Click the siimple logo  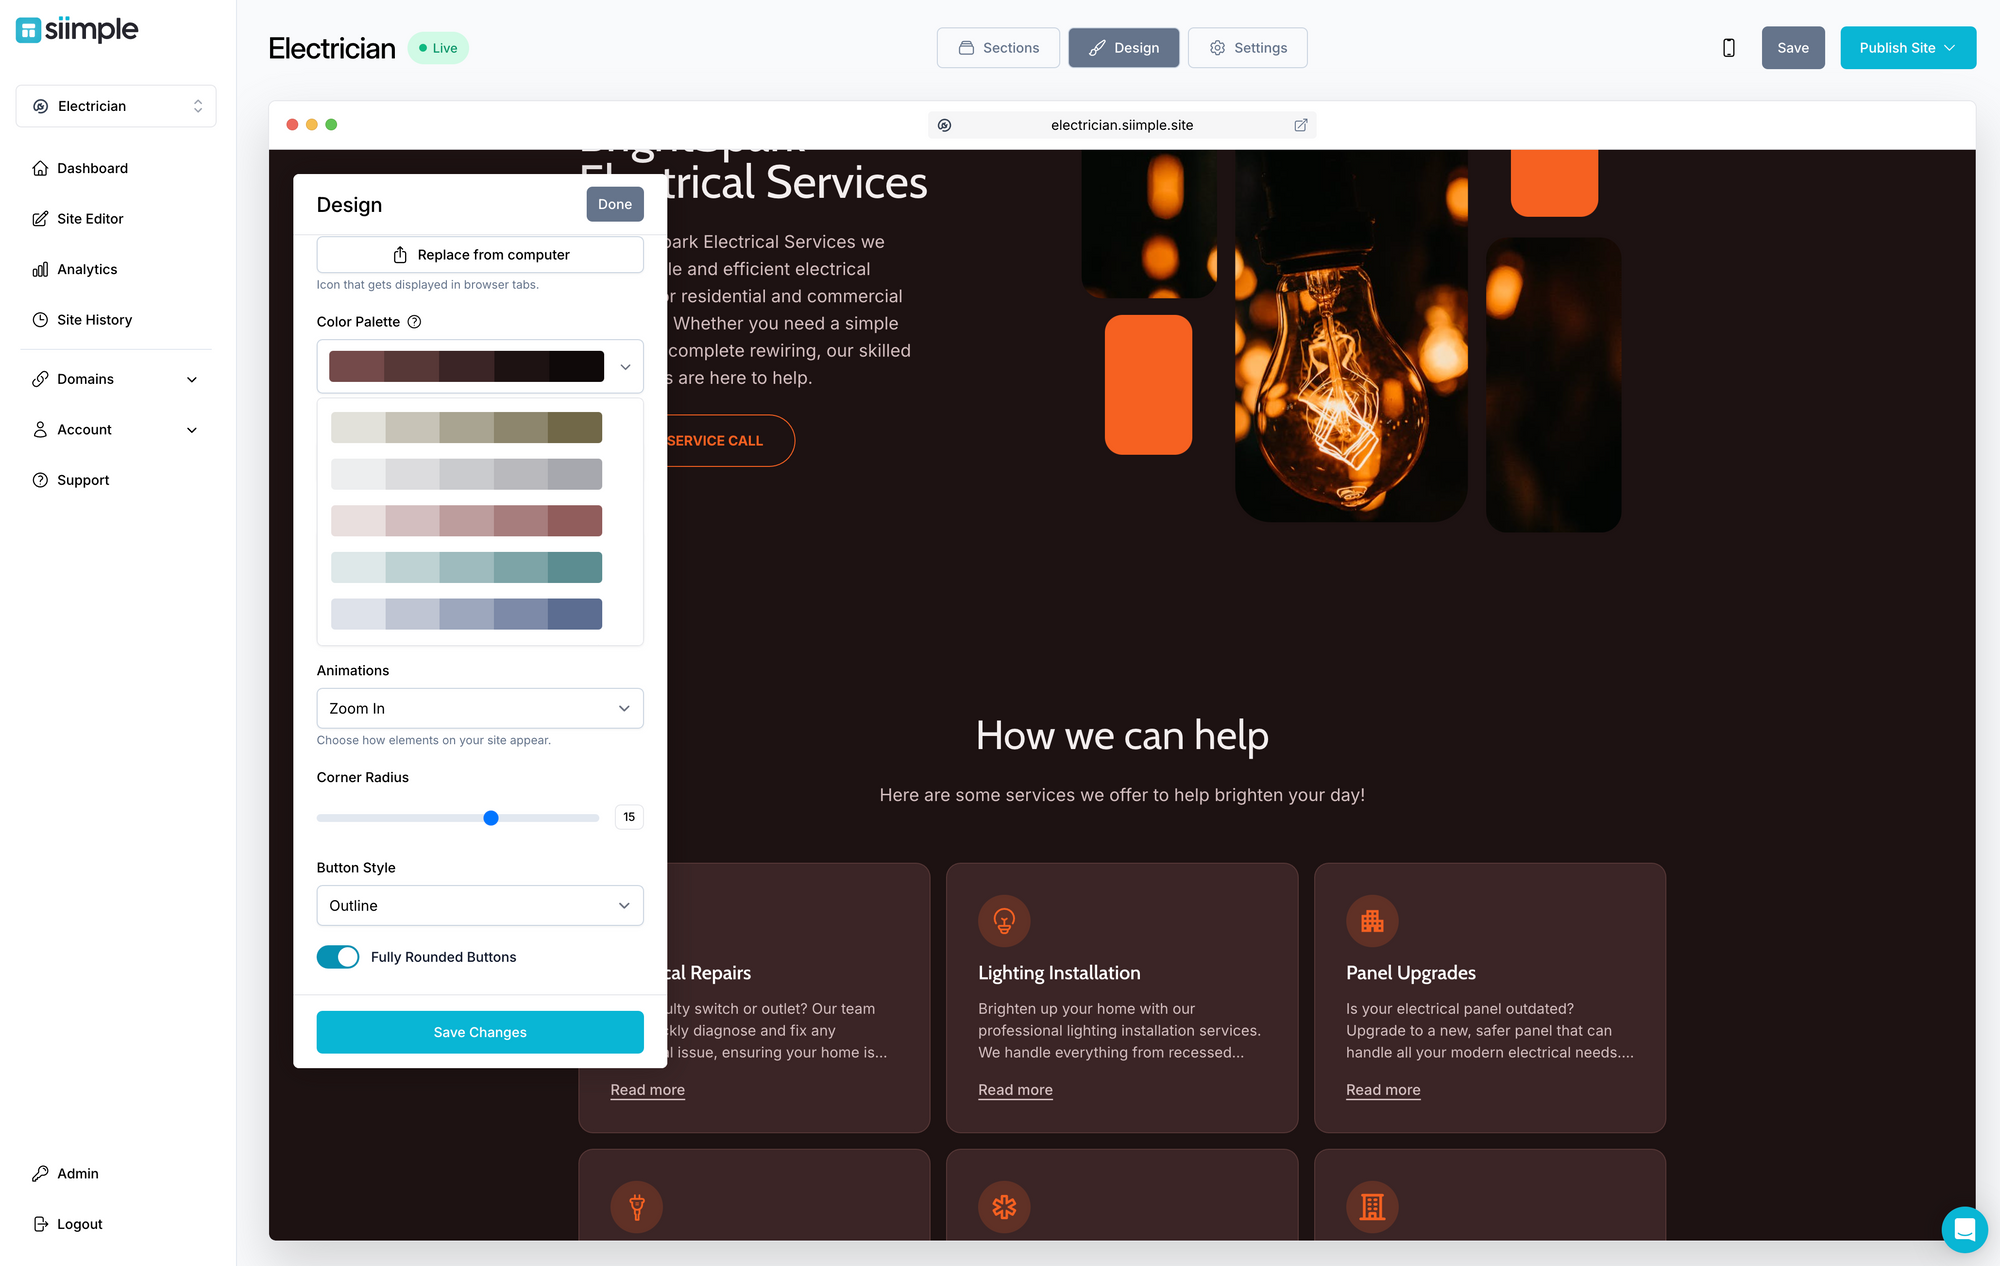click(77, 30)
